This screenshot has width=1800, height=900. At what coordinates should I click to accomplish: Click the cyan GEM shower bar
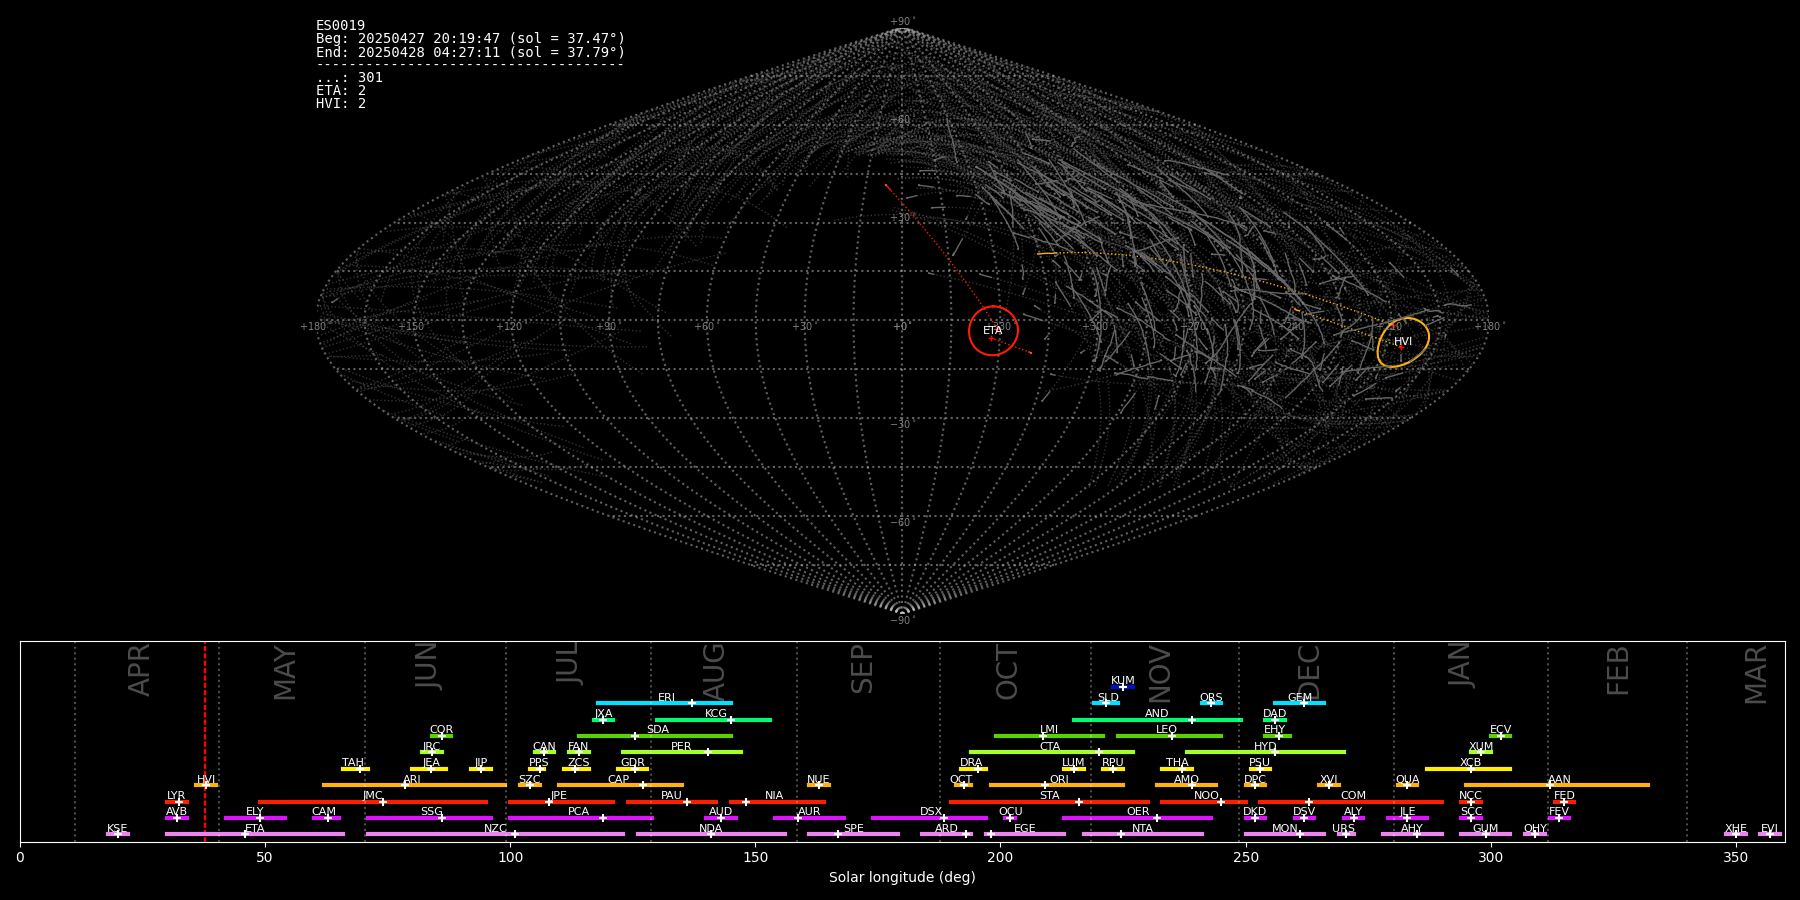coord(1299,703)
